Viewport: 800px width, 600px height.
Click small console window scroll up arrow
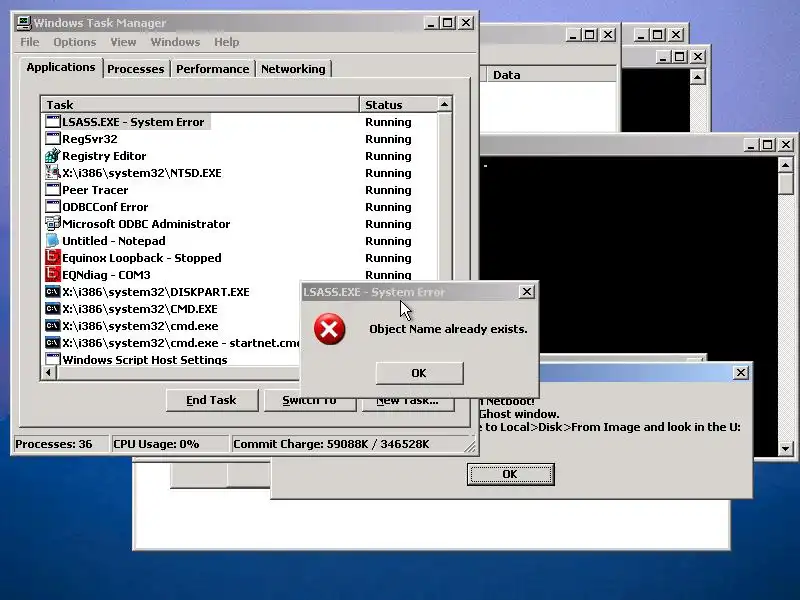(x=697, y=77)
